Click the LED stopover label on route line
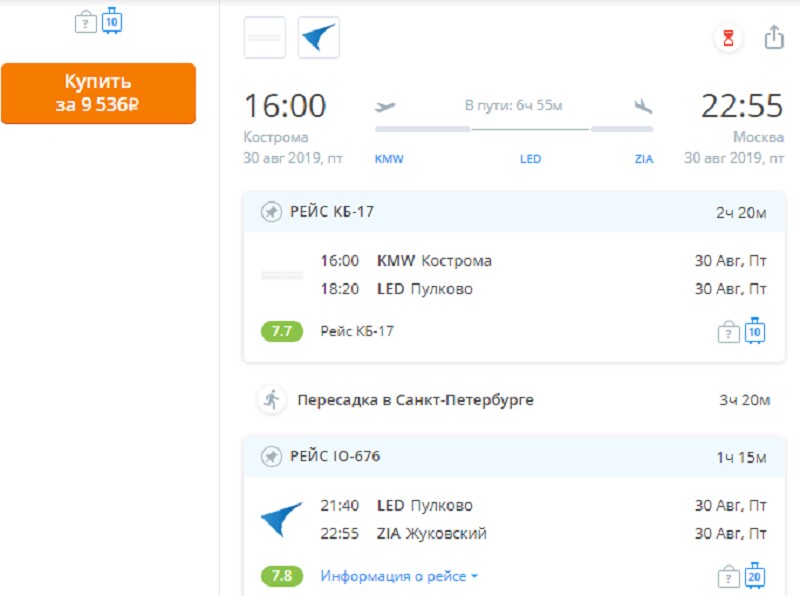 [530, 159]
